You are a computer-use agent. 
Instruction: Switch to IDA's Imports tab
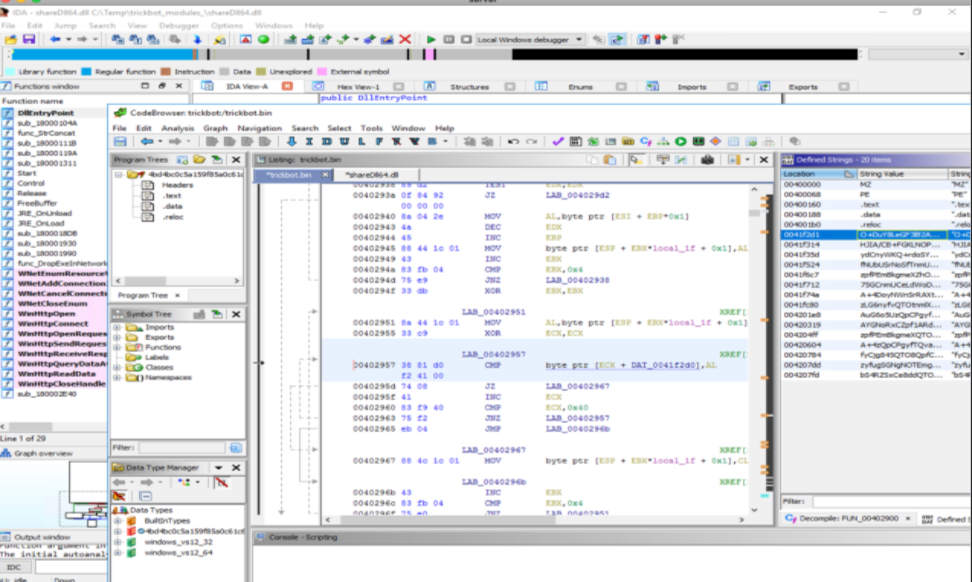691,87
